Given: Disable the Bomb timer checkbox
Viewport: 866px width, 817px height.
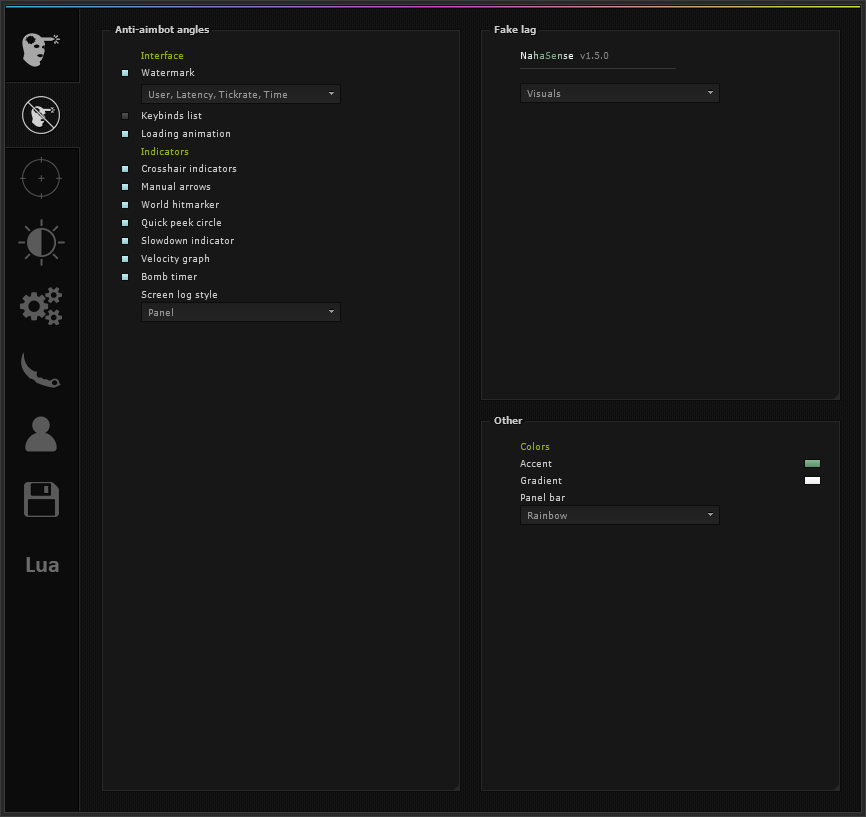Looking at the screenshot, I should [x=125, y=277].
